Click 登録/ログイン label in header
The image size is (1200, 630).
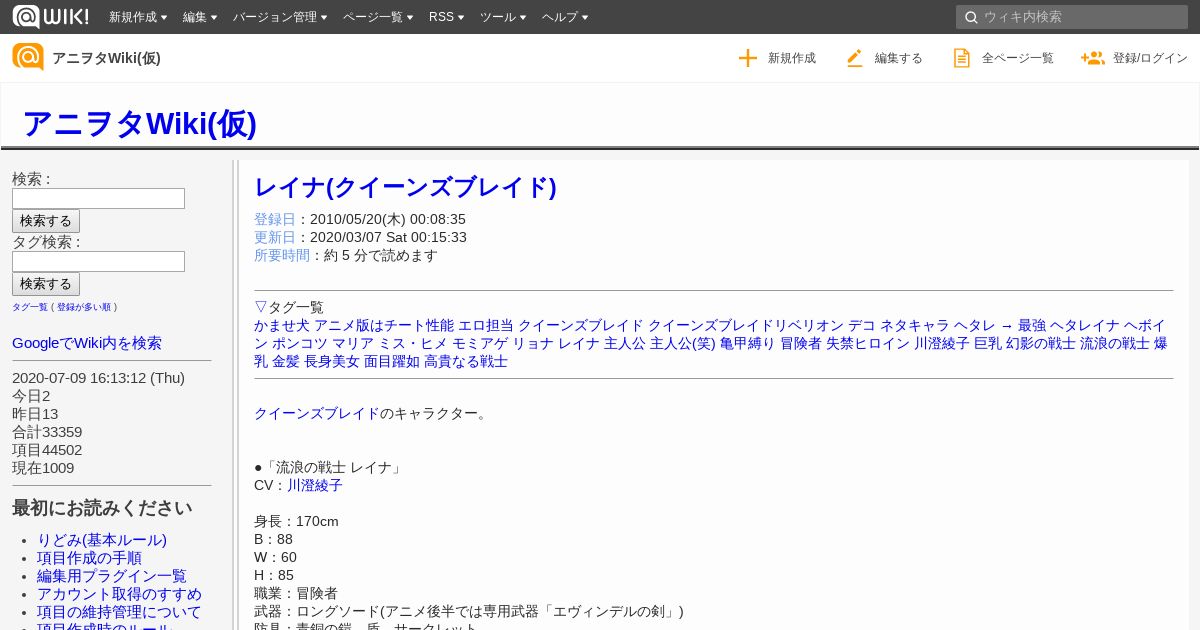(1150, 58)
